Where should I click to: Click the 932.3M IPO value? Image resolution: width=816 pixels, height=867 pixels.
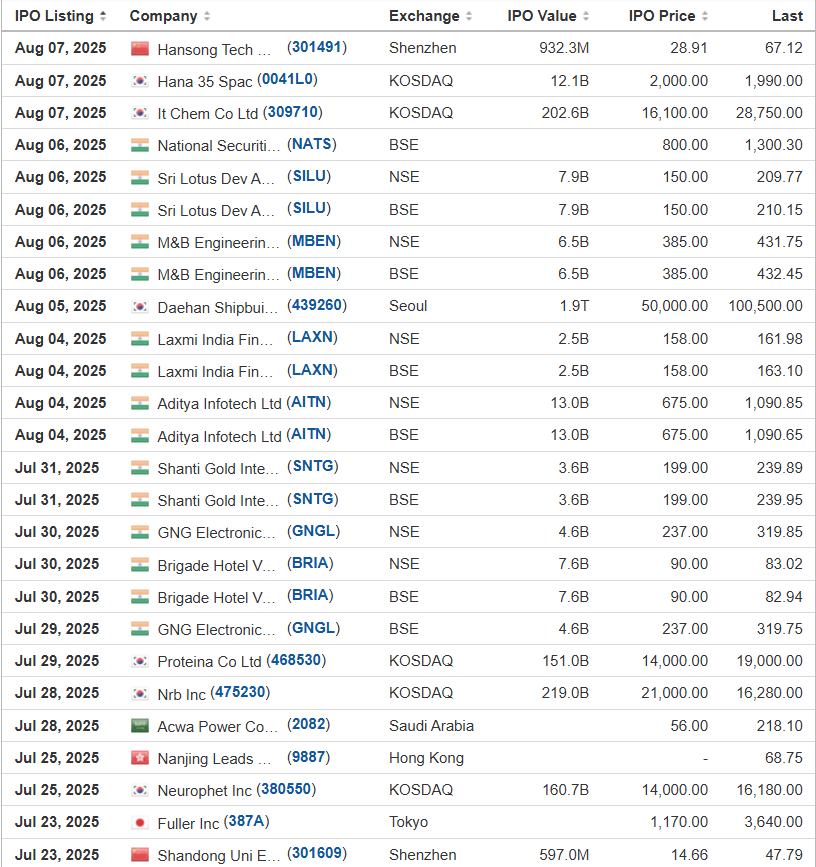(564, 48)
